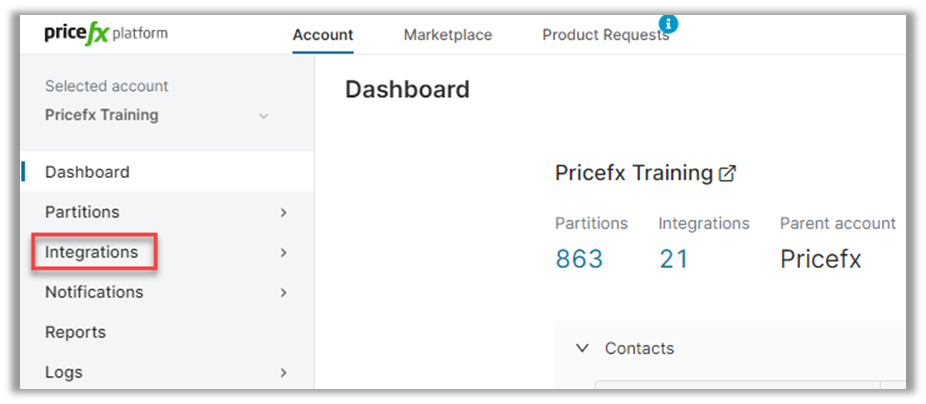The image size is (926, 404).
Task: Open the selected account dropdown chevron
Action: click(x=264, y=116)
